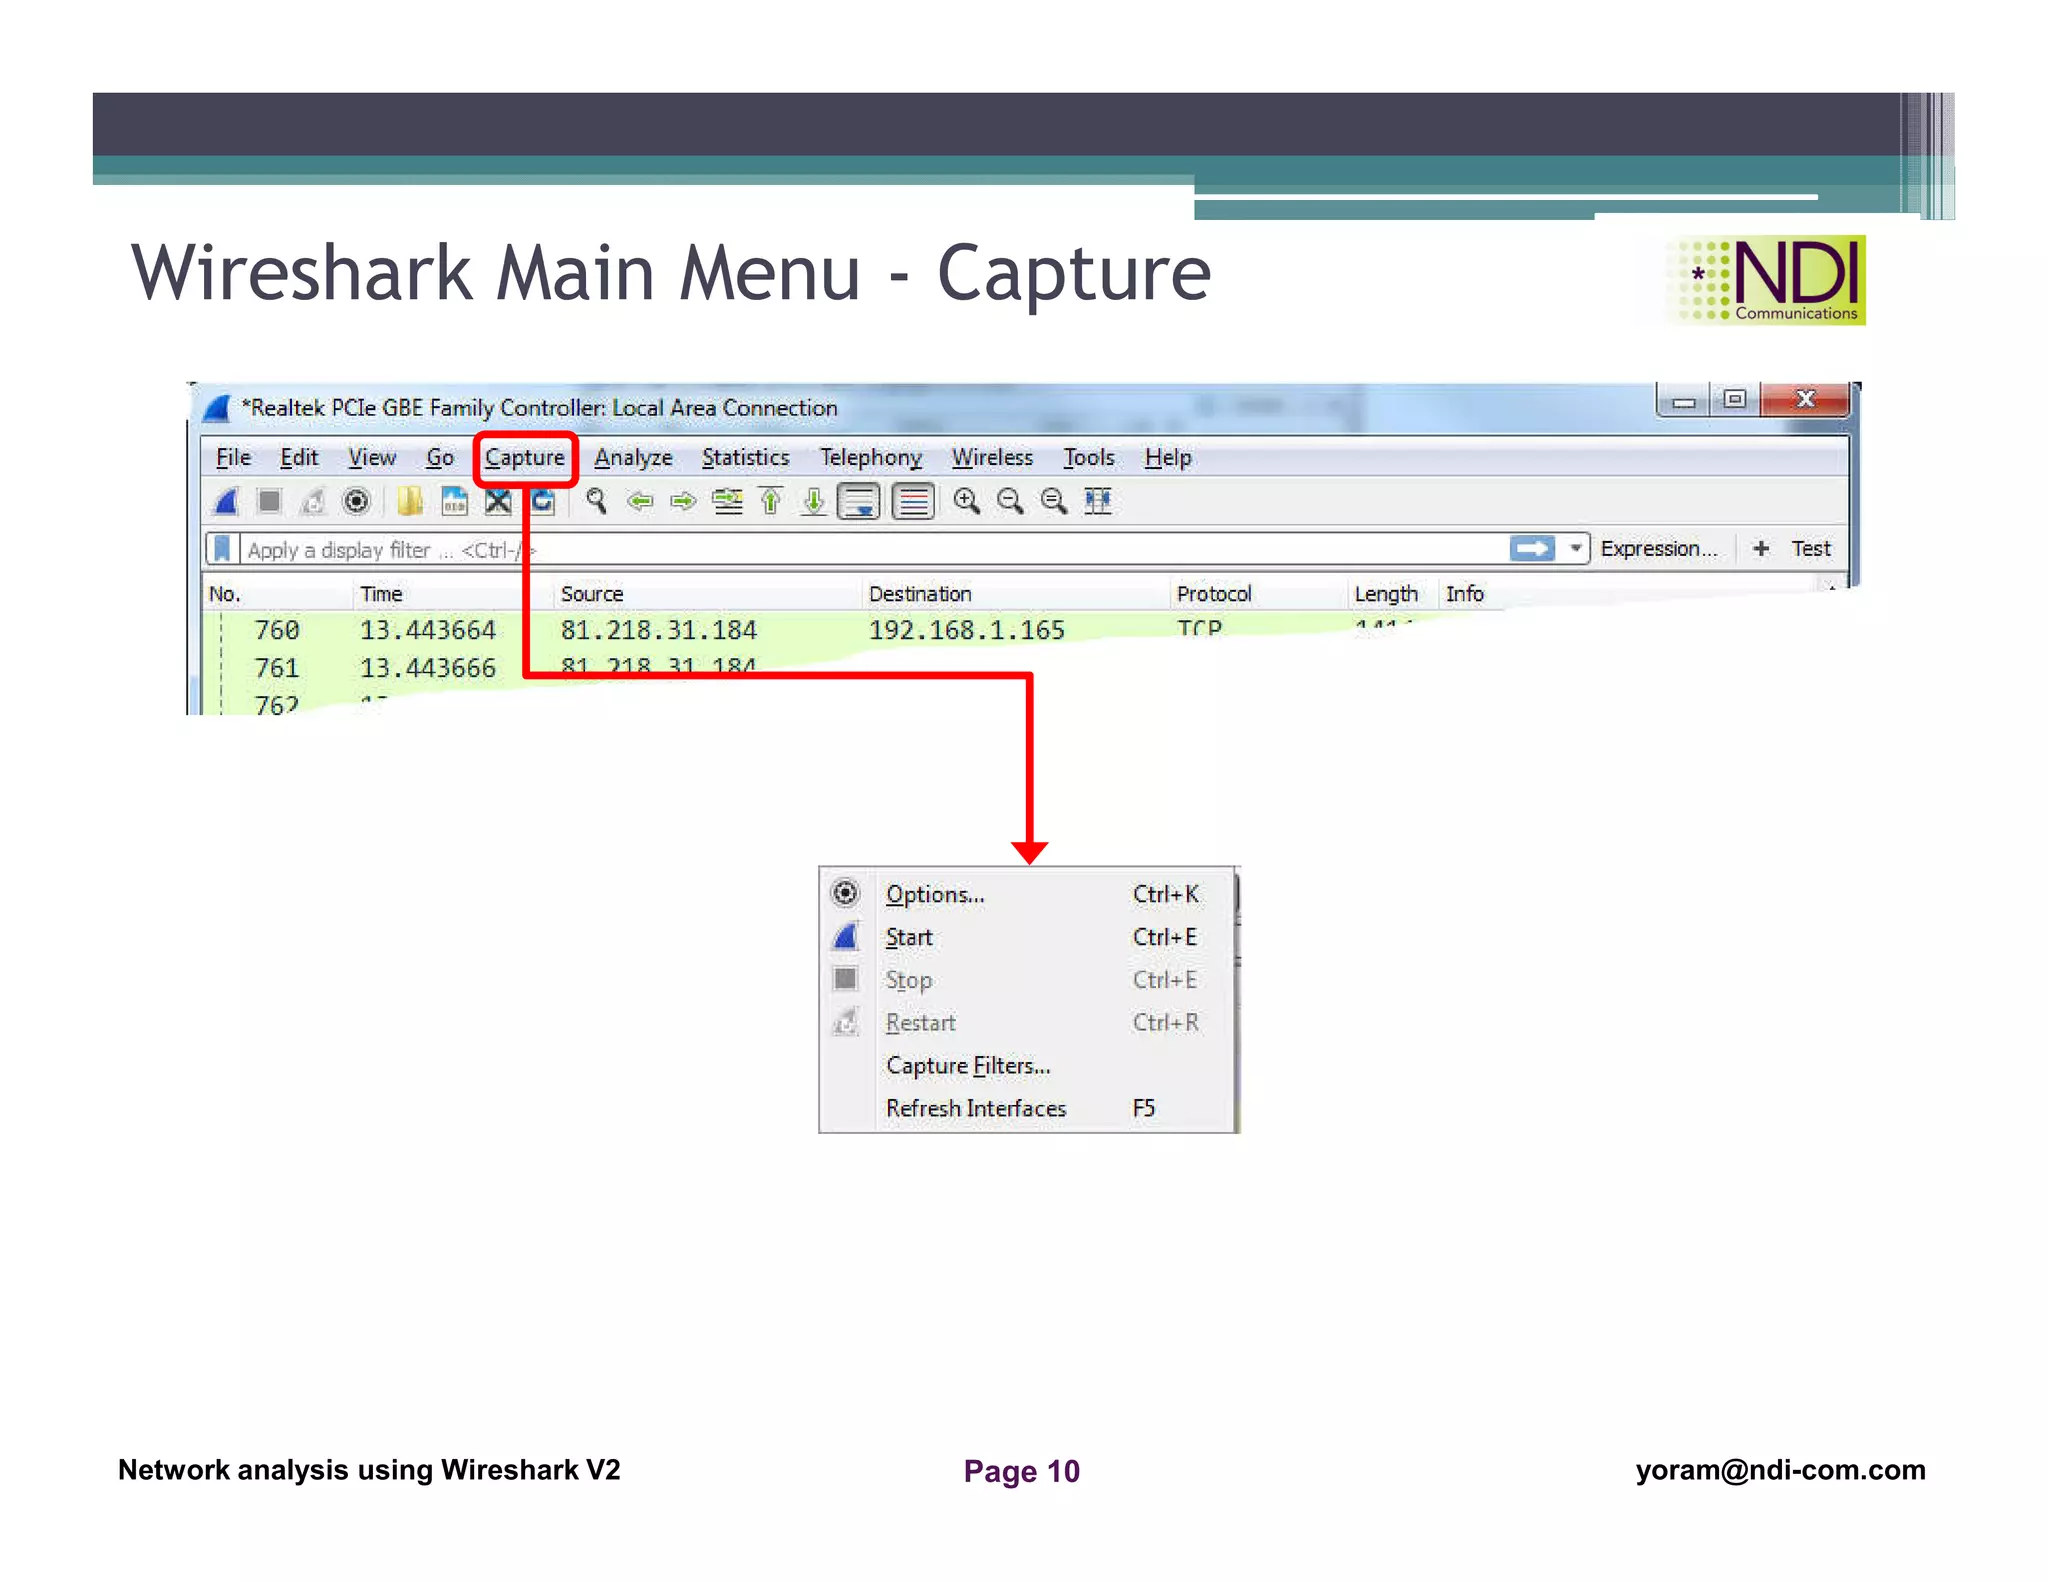Click destination address 192.168.1.165

click(x=966, y=630)
